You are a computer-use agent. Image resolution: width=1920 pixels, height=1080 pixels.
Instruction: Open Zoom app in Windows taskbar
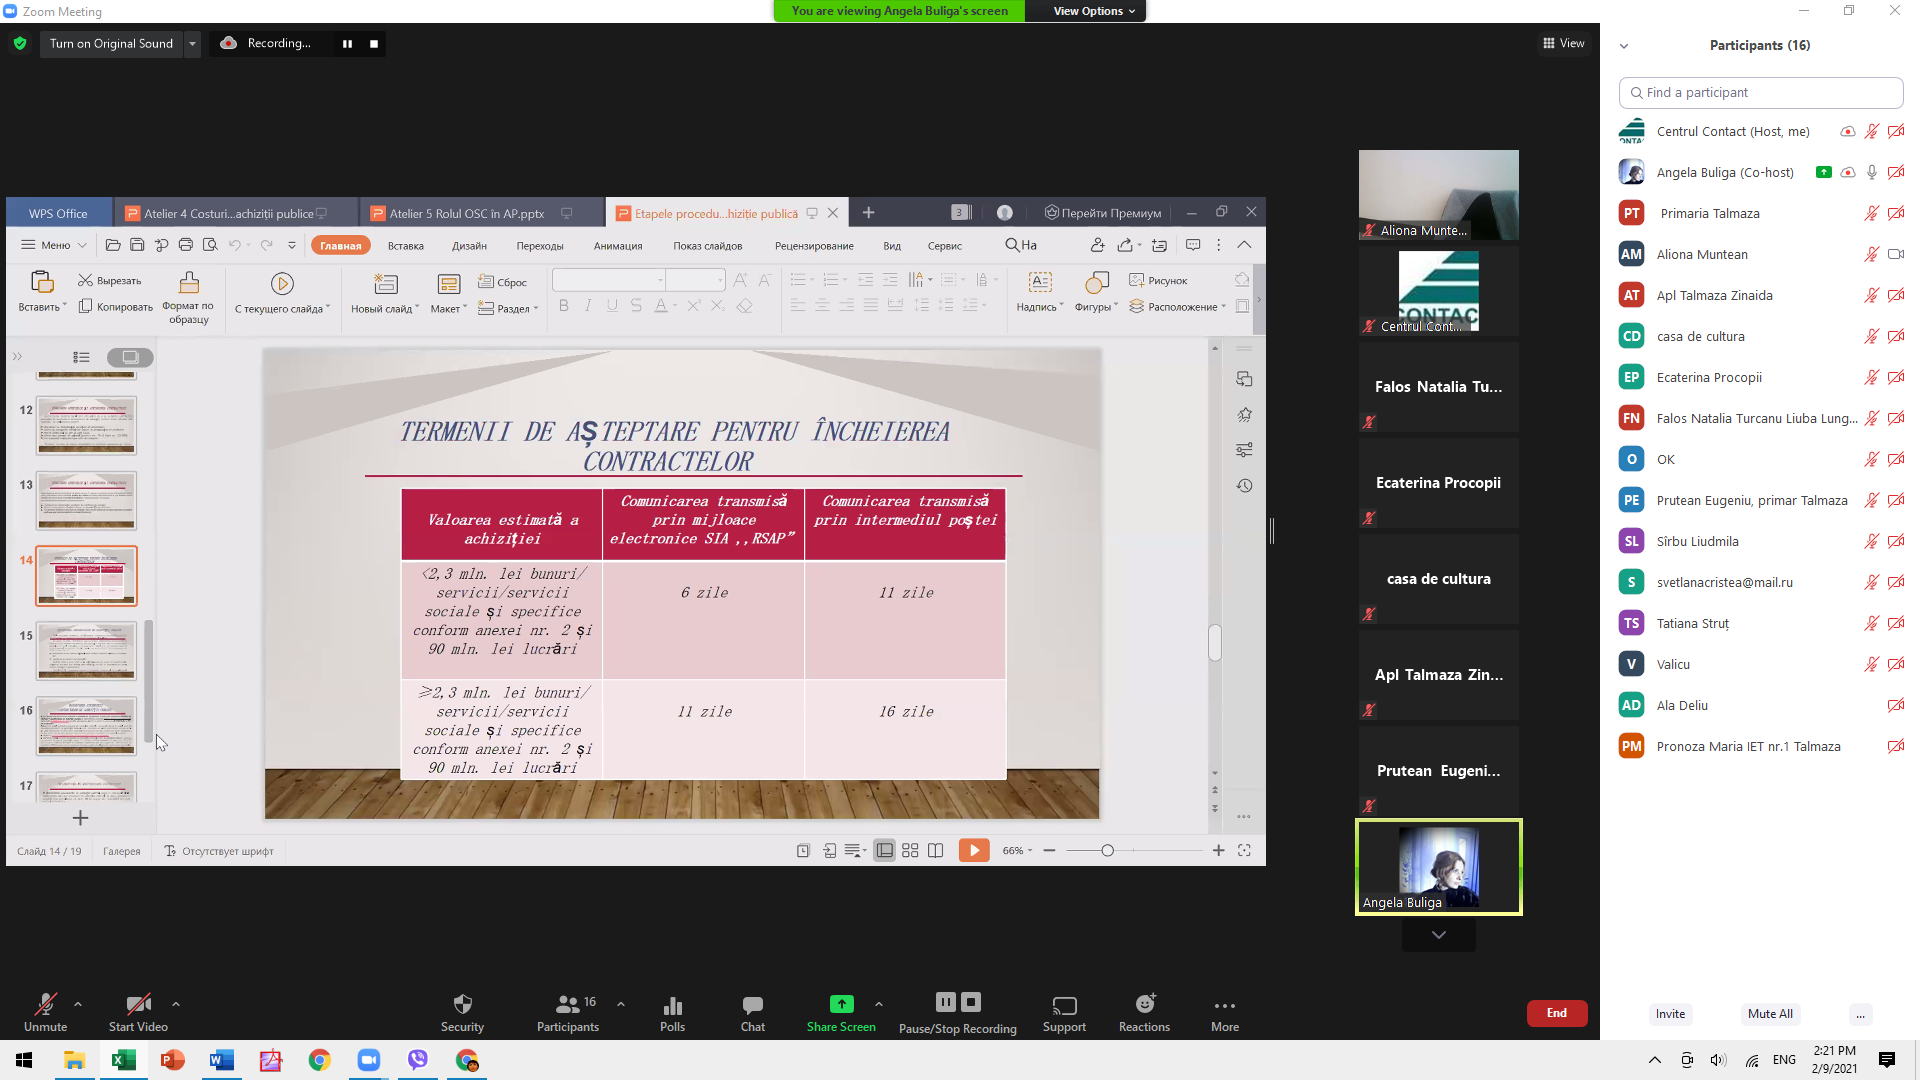click(x=369, y=1060)
